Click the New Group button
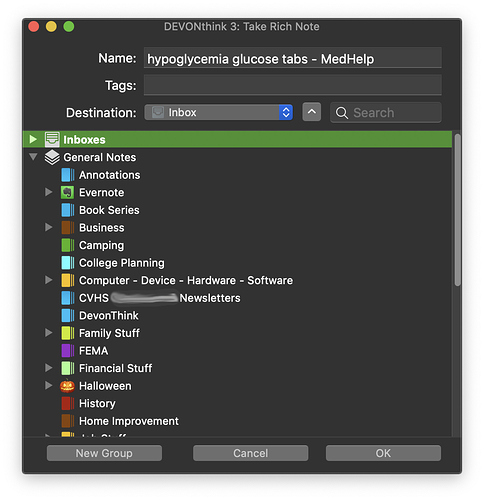Image resolution: width=484 pixels, height=500 pixels. (104, 453)
